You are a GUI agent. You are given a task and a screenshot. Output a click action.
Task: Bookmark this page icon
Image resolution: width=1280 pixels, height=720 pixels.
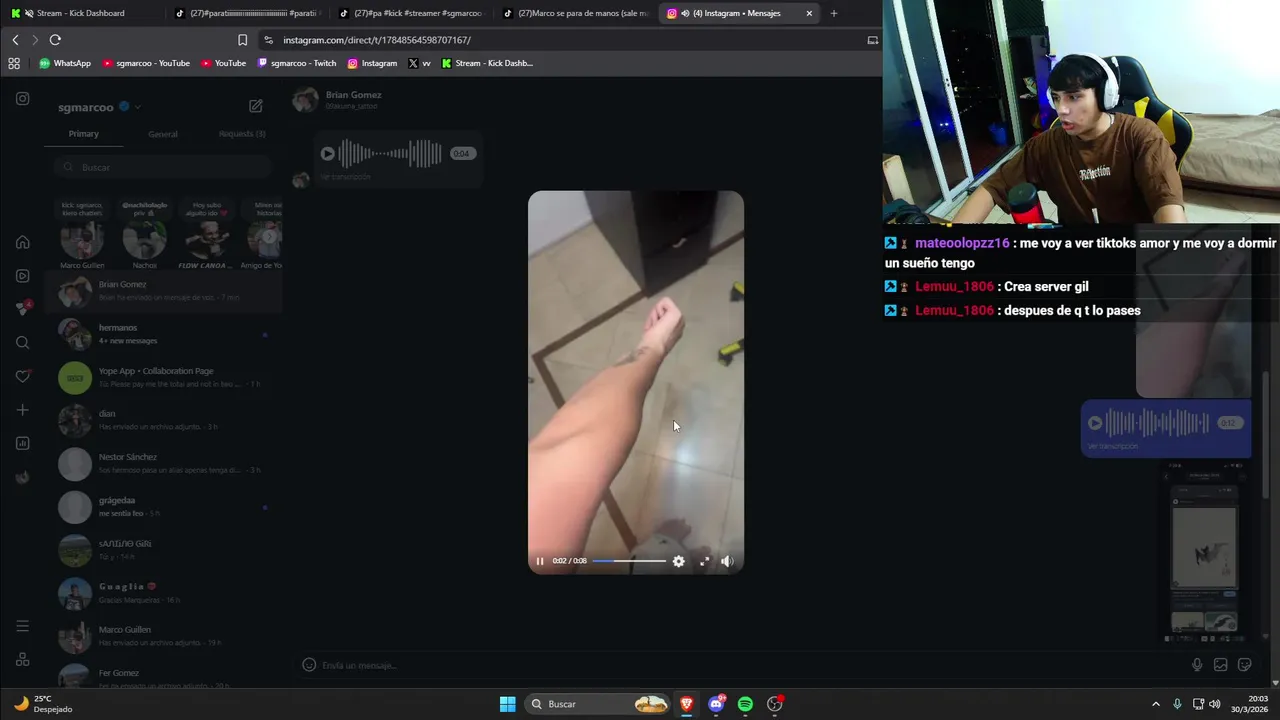coord(242,40)
